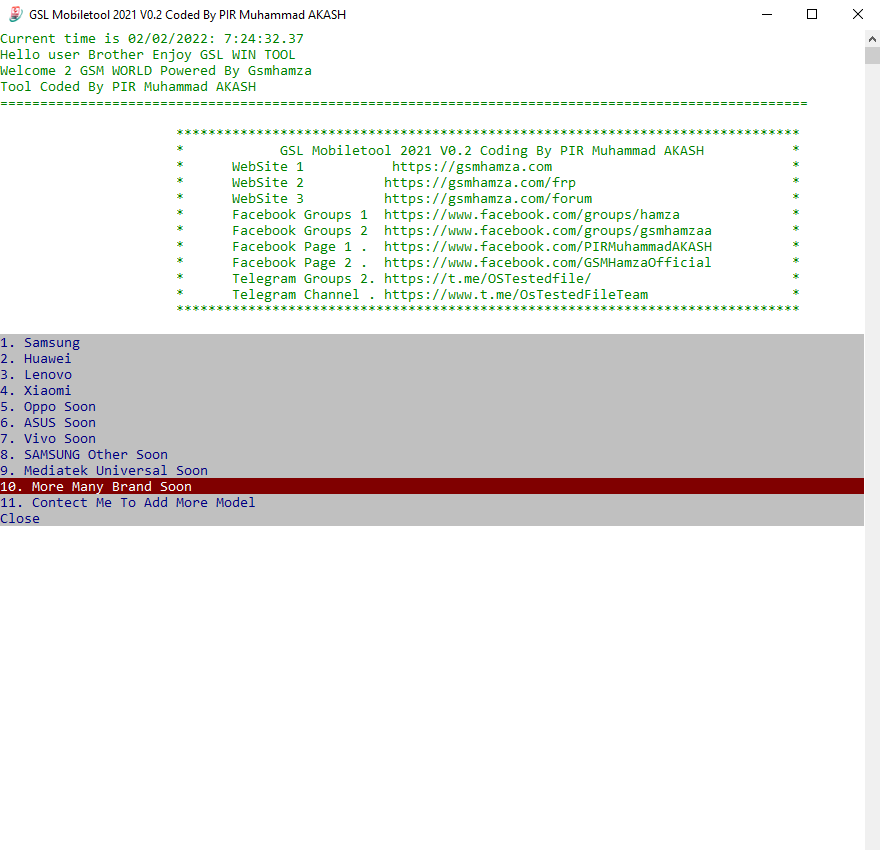Click the Hello user Brother greeting line
Image resolution: width=880 pixels, height=850 pixels.
coord(148,54)
